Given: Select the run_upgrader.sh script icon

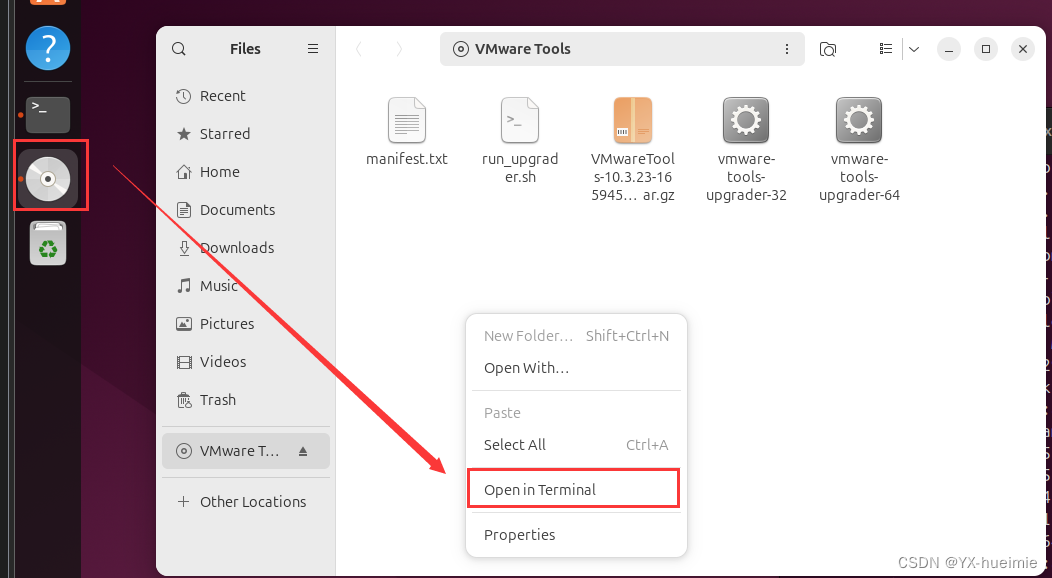Looking at the screenshot, I should tap(520, 121).
